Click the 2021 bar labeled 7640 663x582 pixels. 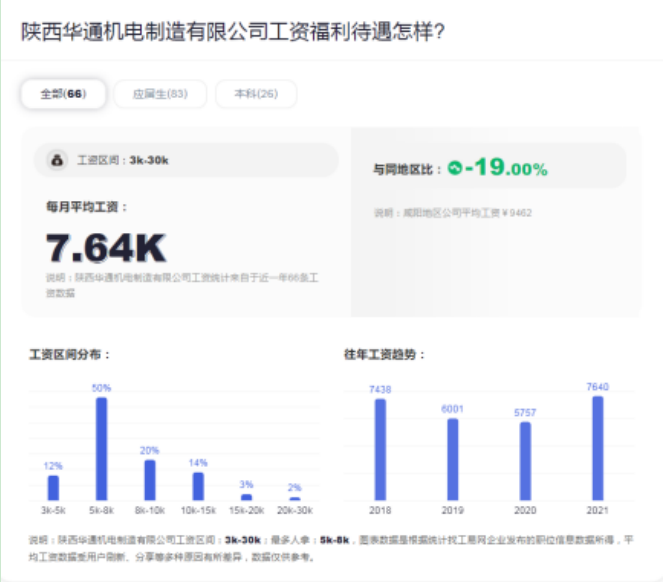tap(598, 448)
